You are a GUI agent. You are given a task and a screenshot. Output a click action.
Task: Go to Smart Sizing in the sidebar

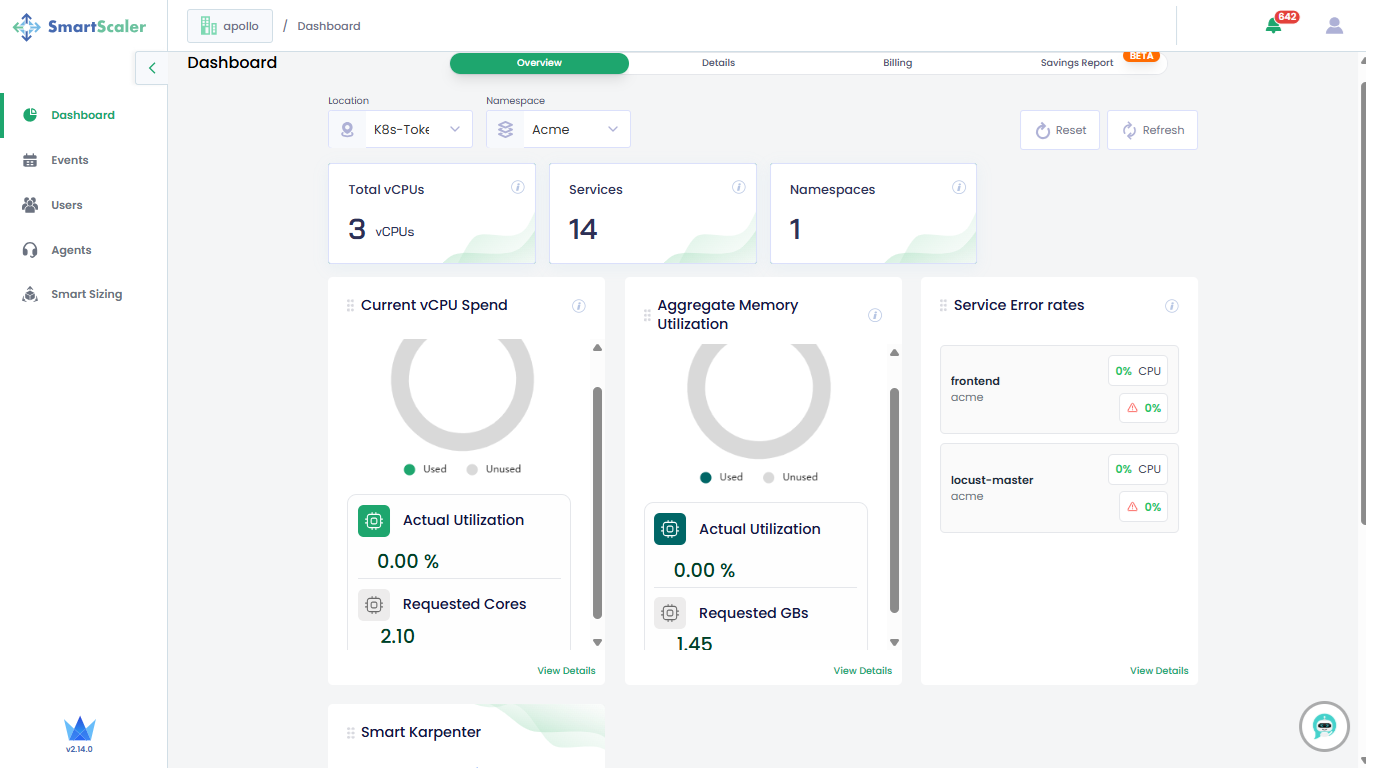pyautogui.click(x=87, y=294)
